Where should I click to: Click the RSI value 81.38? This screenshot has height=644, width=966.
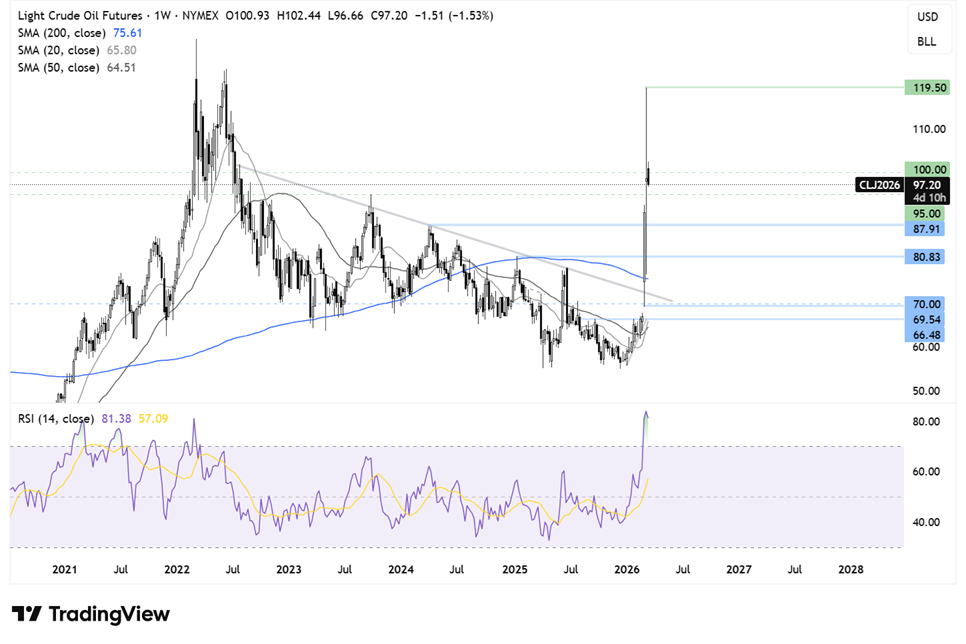click(116, 418)
